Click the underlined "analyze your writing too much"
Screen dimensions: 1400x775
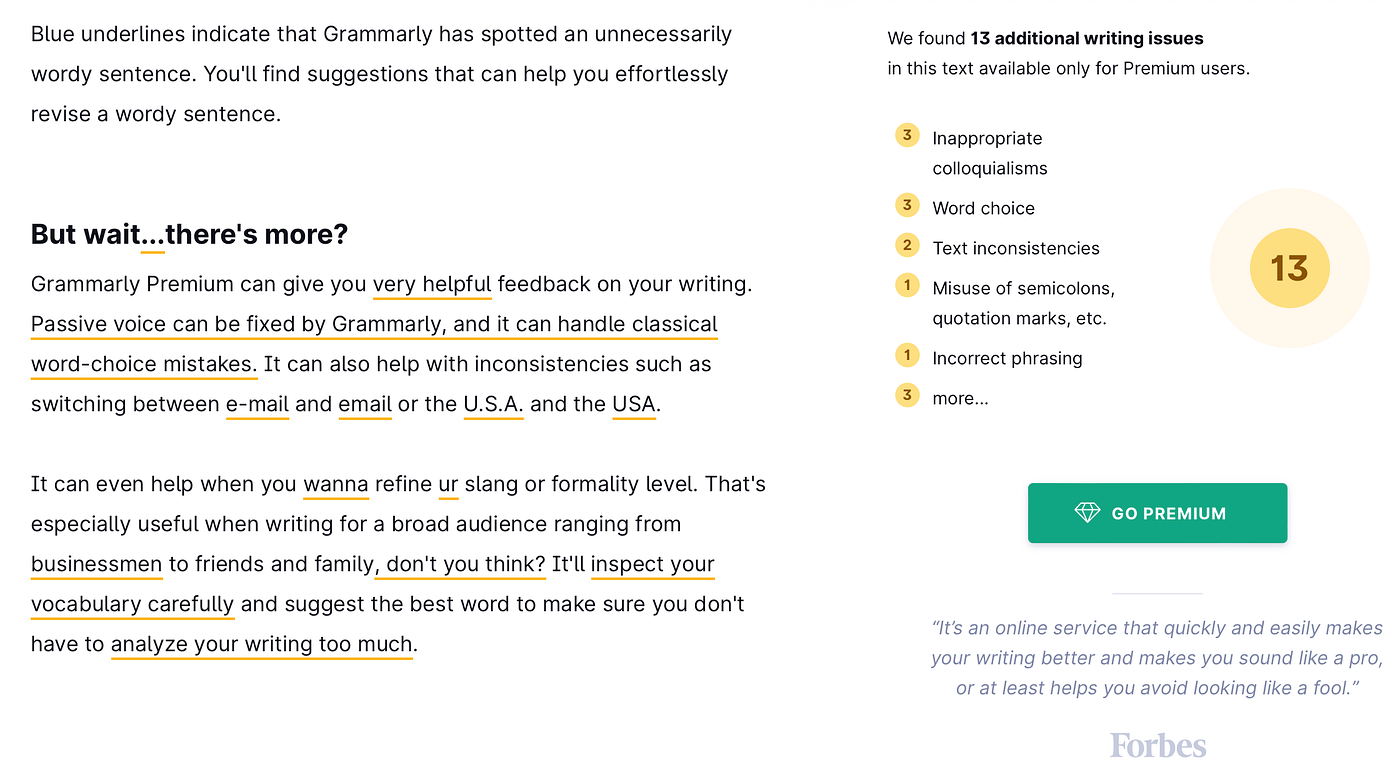click(x=261, y=645)
